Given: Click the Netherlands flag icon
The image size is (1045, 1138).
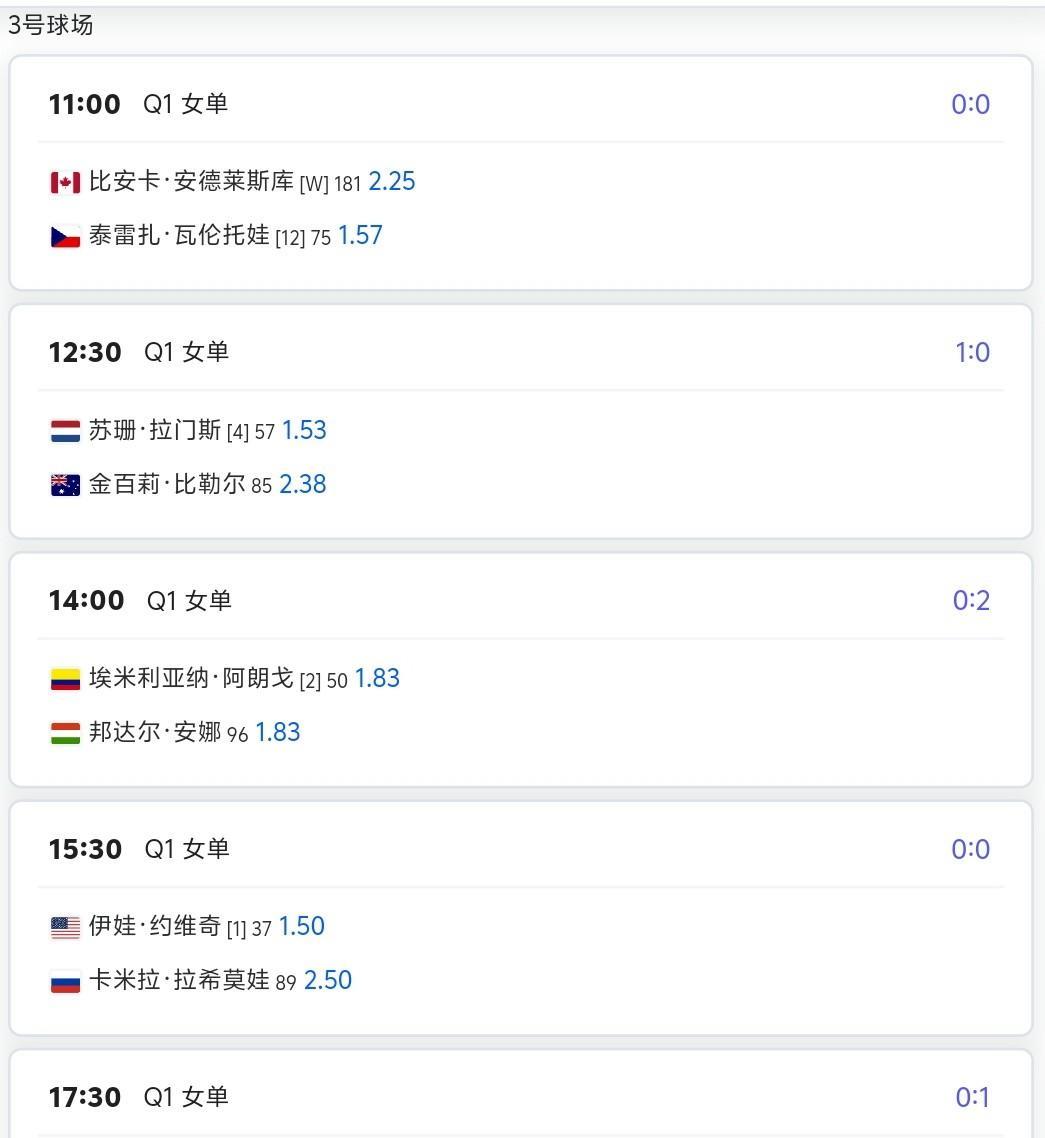Looking at the screenshot, I should pos(65,431).
